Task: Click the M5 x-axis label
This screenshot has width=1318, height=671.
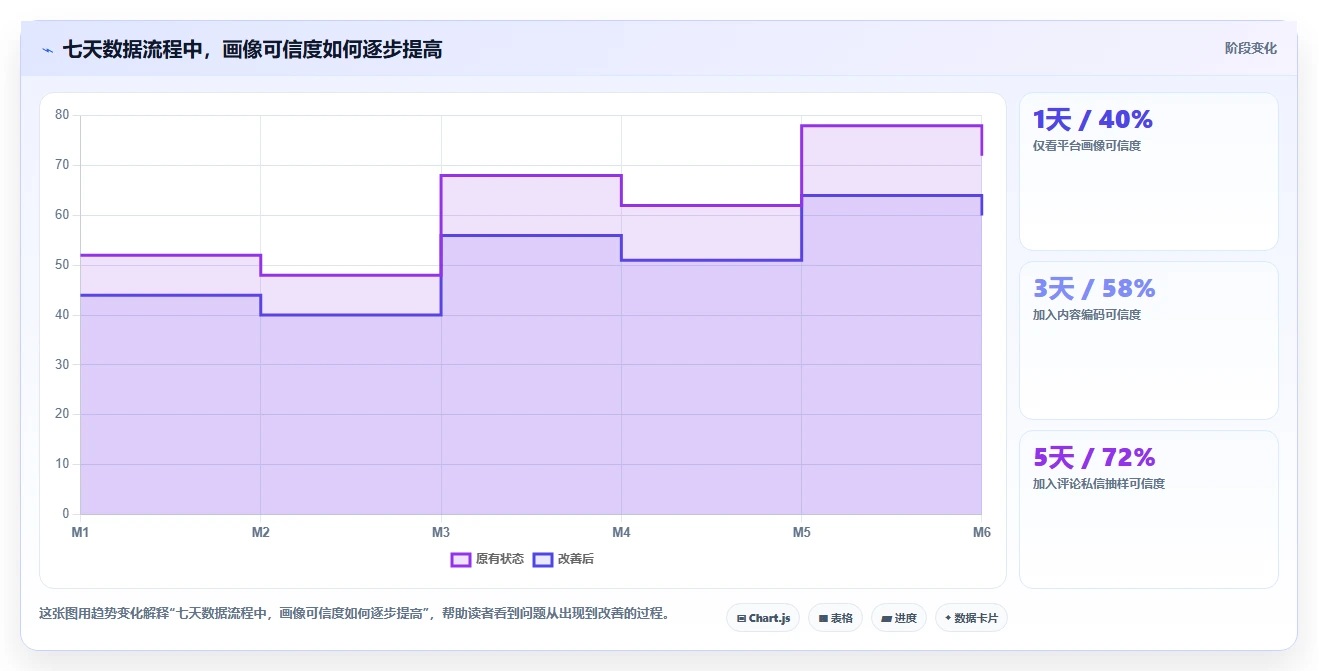Action: tap(802, 532)
